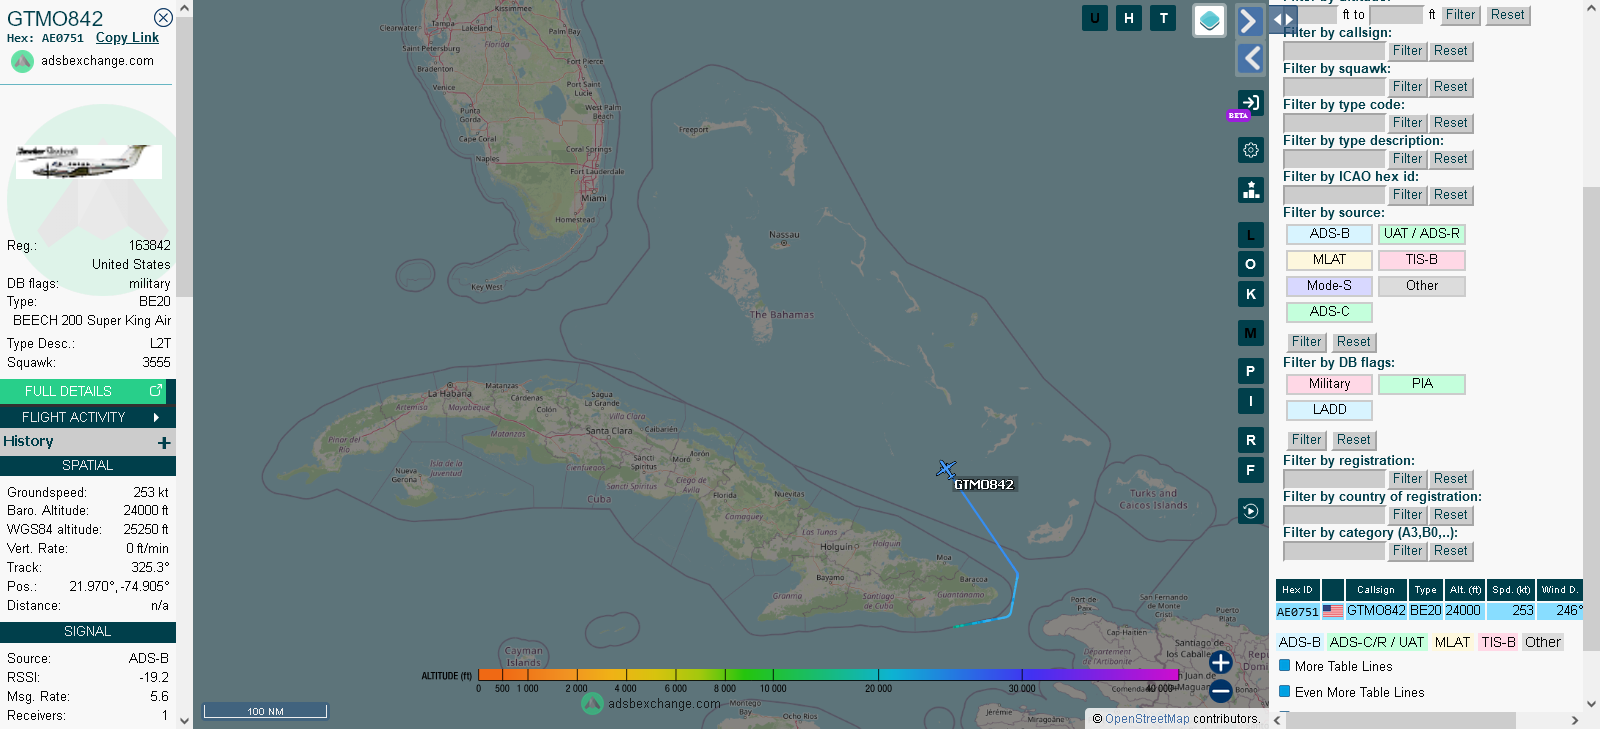This screenshot has width=1600, height=729.
Task: Open the OpenStreetMap attribution link
Action: pos(1147,719)
